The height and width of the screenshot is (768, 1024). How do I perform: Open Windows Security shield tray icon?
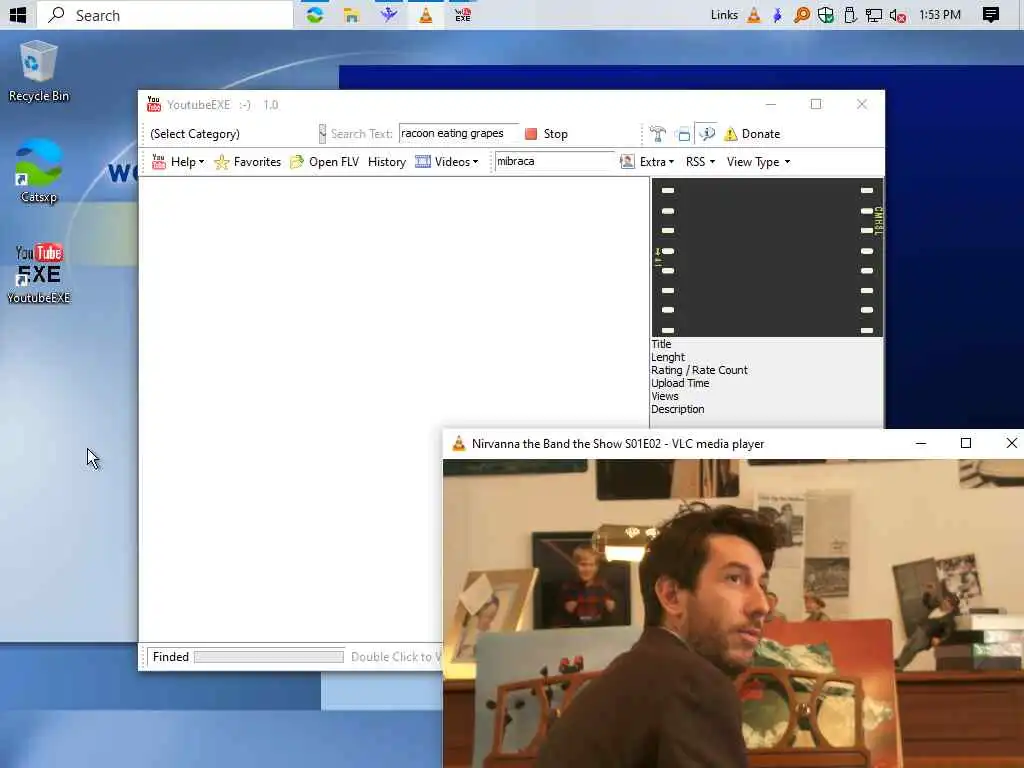pos(825,15)
